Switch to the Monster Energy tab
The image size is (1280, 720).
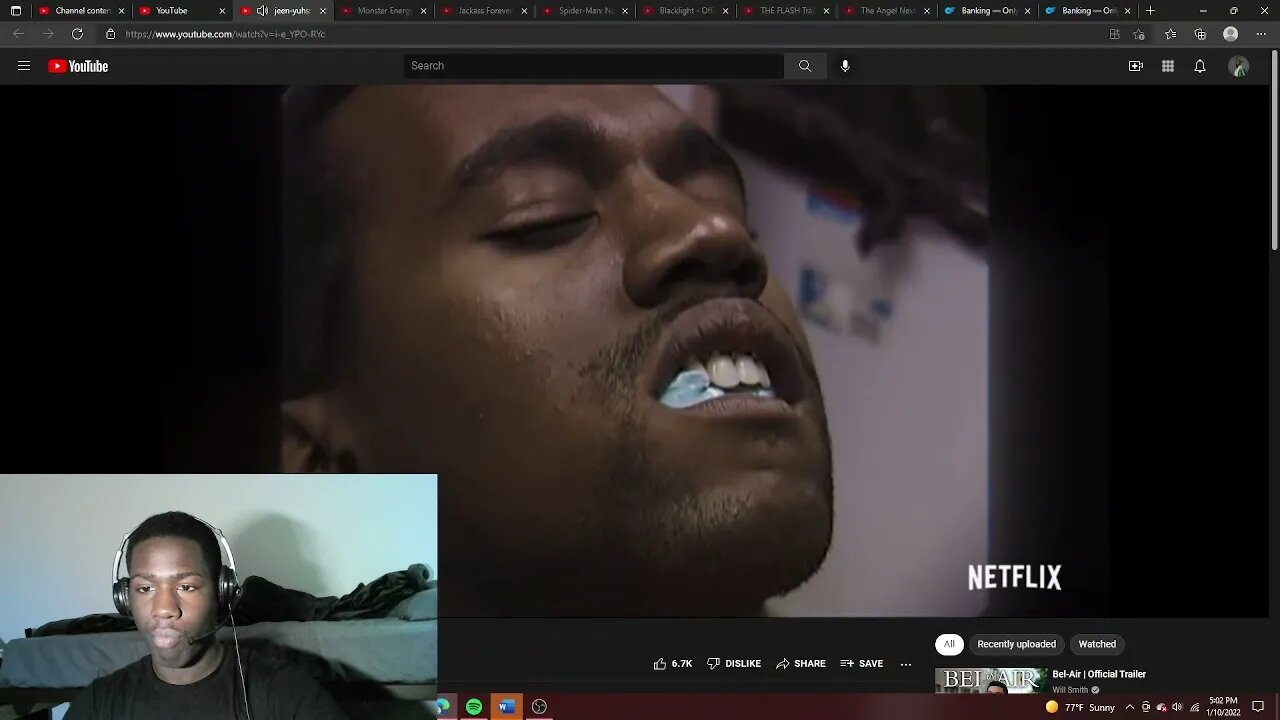pos(384,11)
